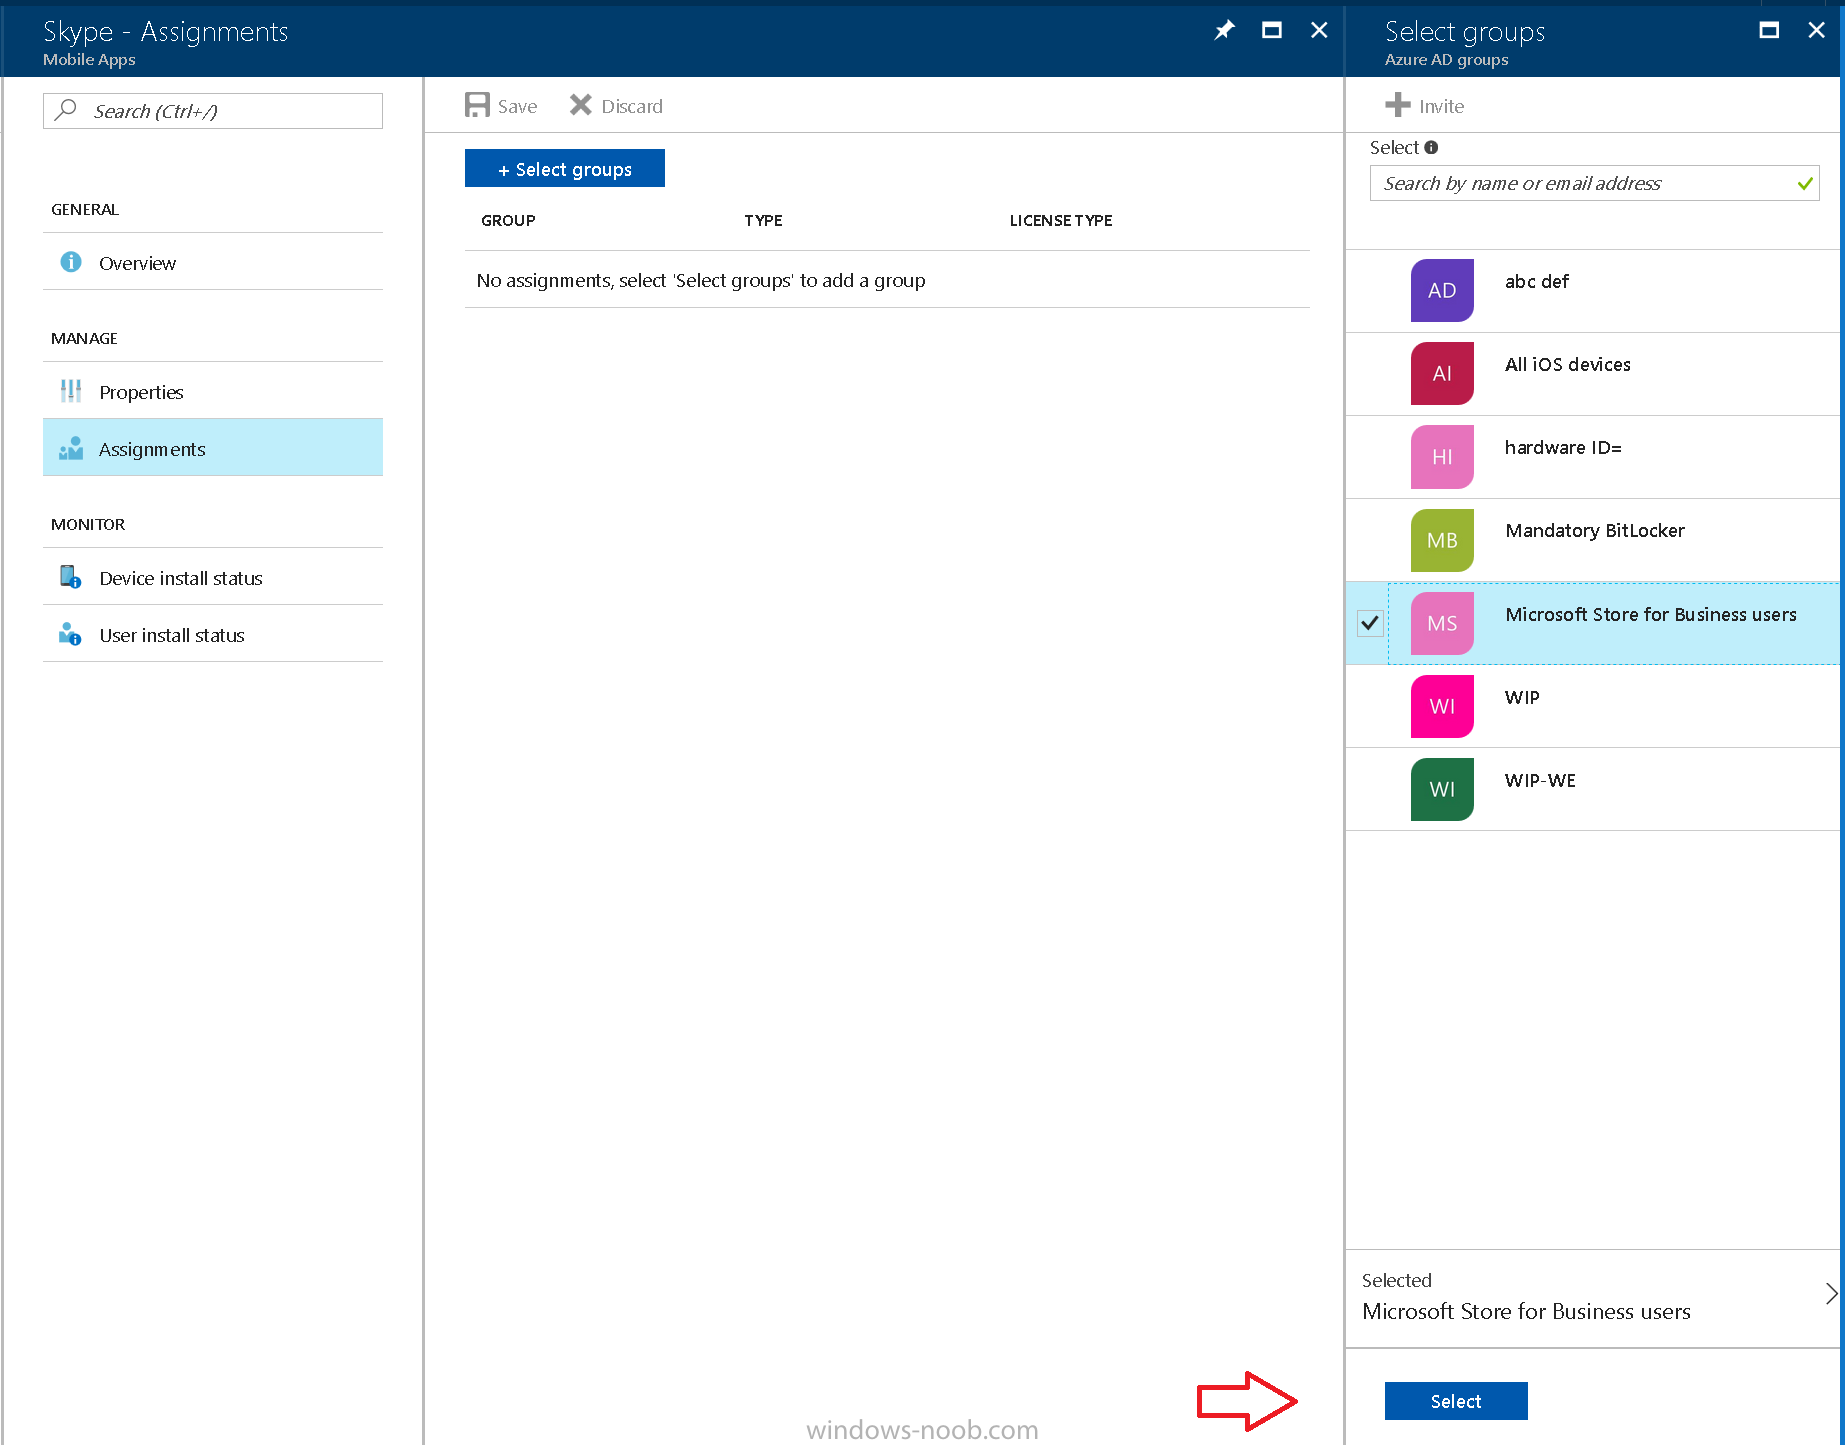The width and height of the screenshot is (1845, 1445).
Task: Select the hardware ID= group
Action: 1592,457
